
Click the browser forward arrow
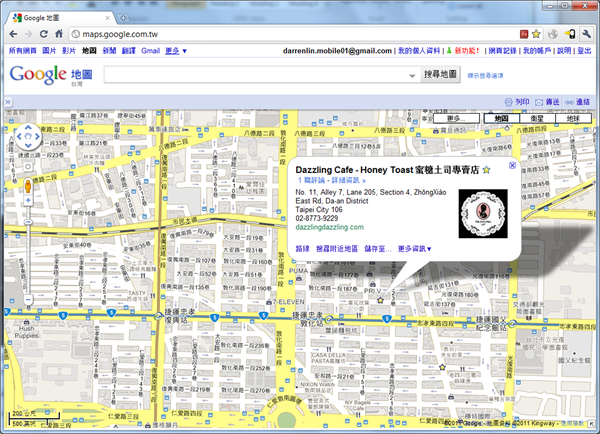28,34
